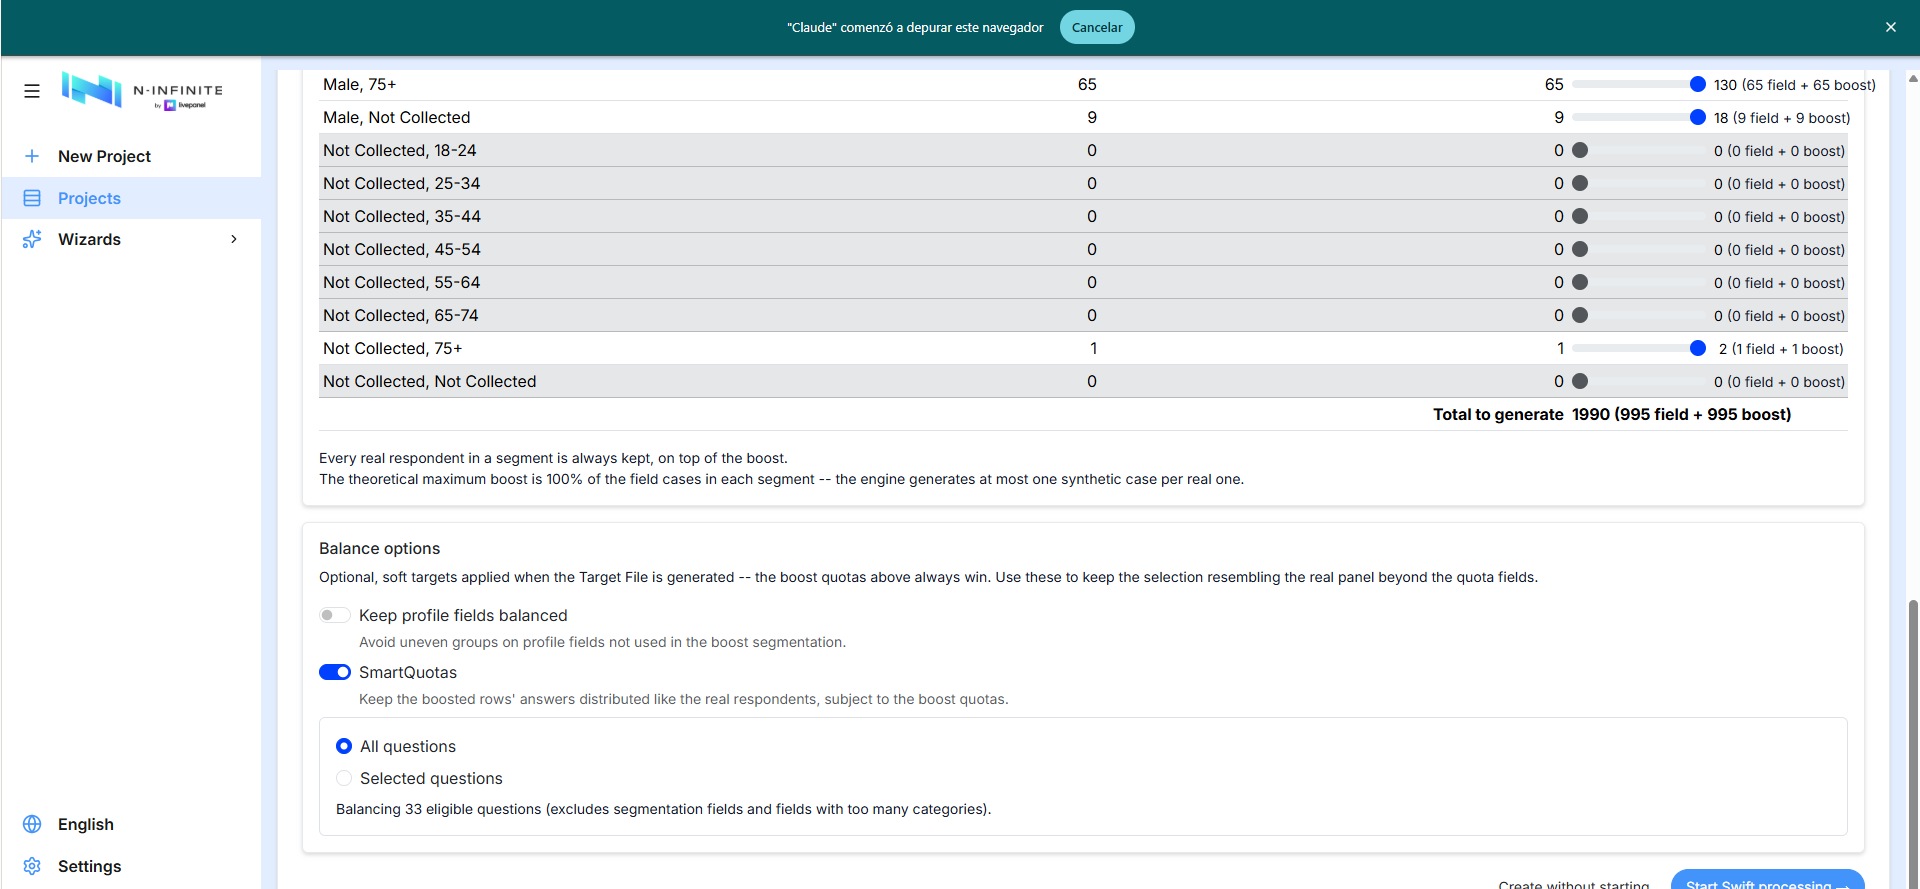This screenshot has height=889, width=1920.
Task: Select the All questions radio option
Action: pos(344,746)
